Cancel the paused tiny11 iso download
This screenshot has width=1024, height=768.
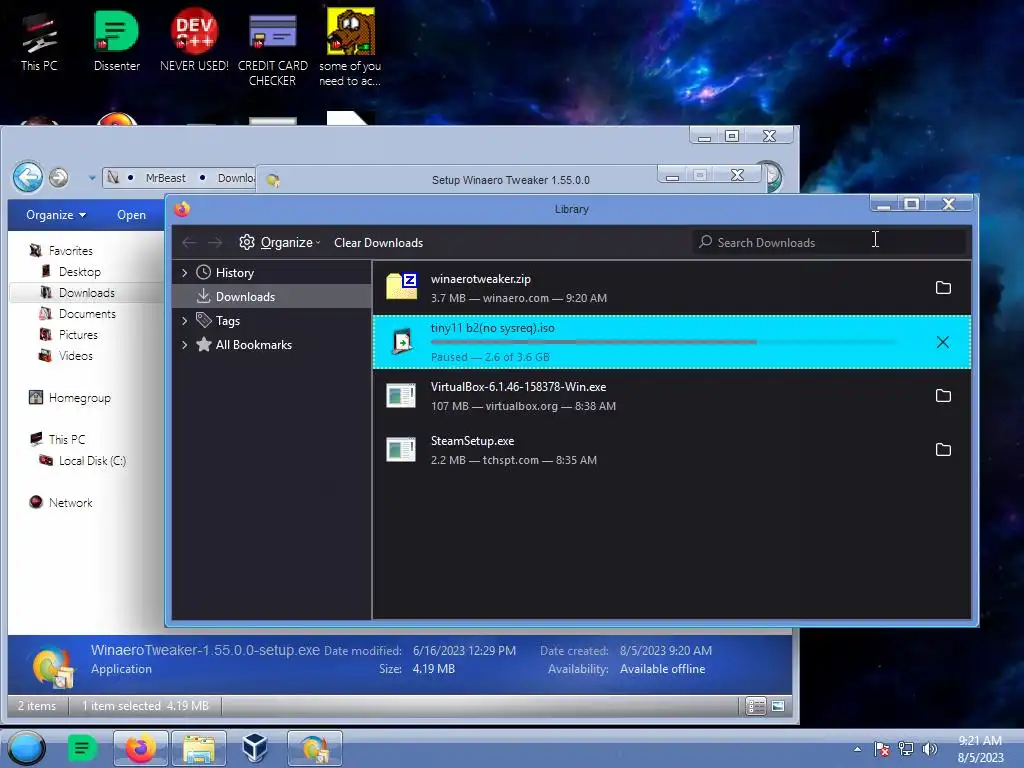942,342
